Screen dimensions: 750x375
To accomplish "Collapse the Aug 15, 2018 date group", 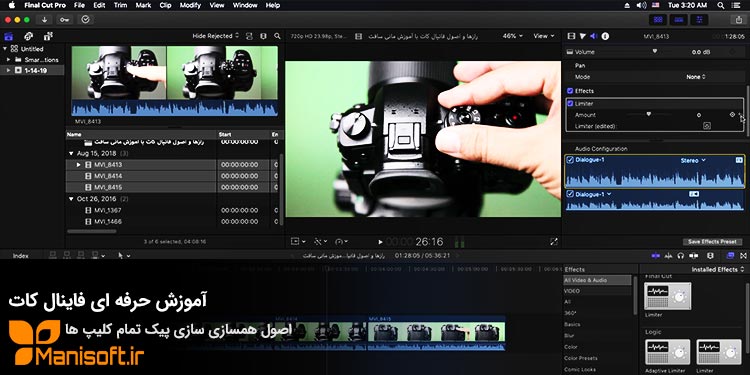I will pyautogui.click(x=71, y=154).
